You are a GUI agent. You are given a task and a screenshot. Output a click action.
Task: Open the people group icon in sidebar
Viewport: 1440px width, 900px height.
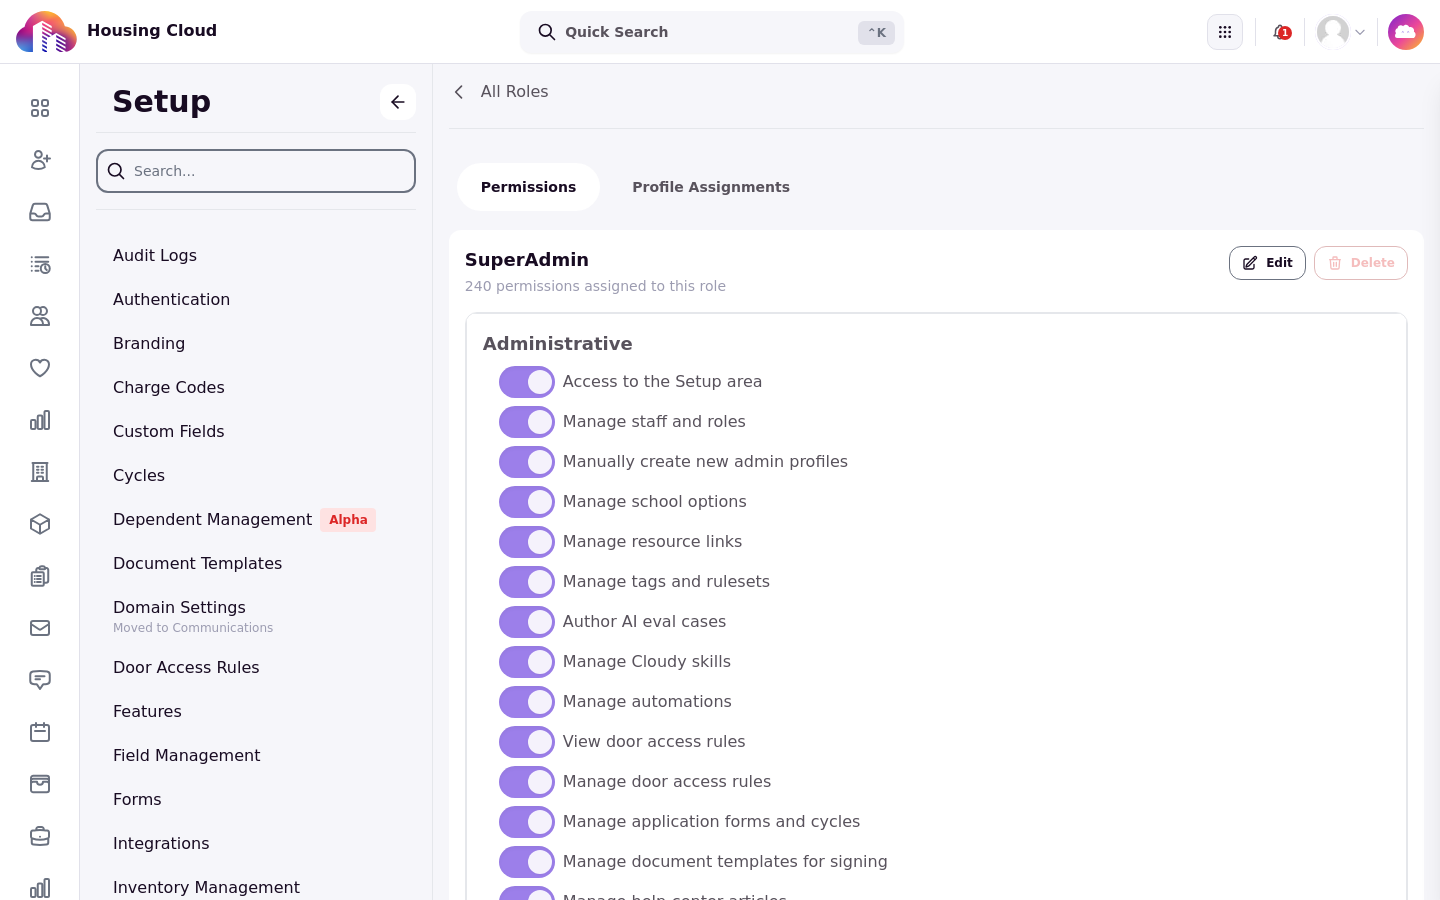(40, 316)
